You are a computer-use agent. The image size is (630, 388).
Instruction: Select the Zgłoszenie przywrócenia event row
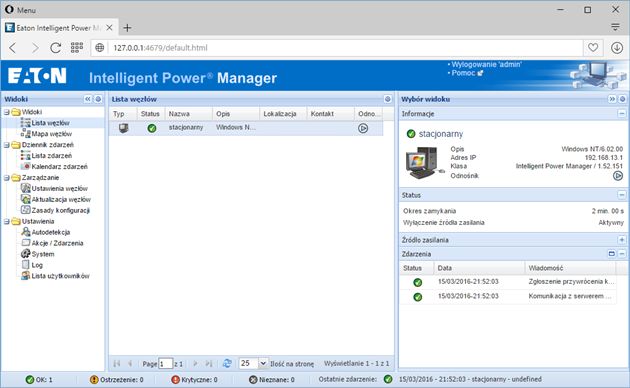click(x=508, y=282)
